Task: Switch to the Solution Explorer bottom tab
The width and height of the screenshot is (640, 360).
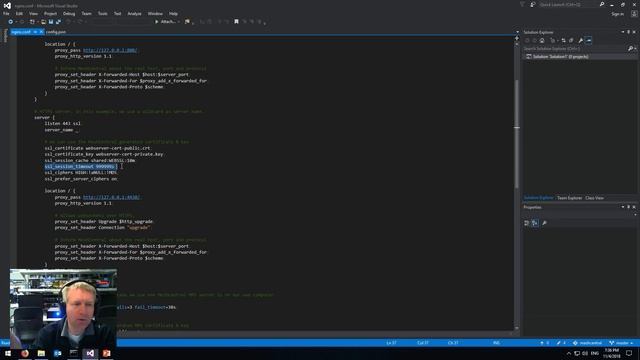Action: point(539,198)
